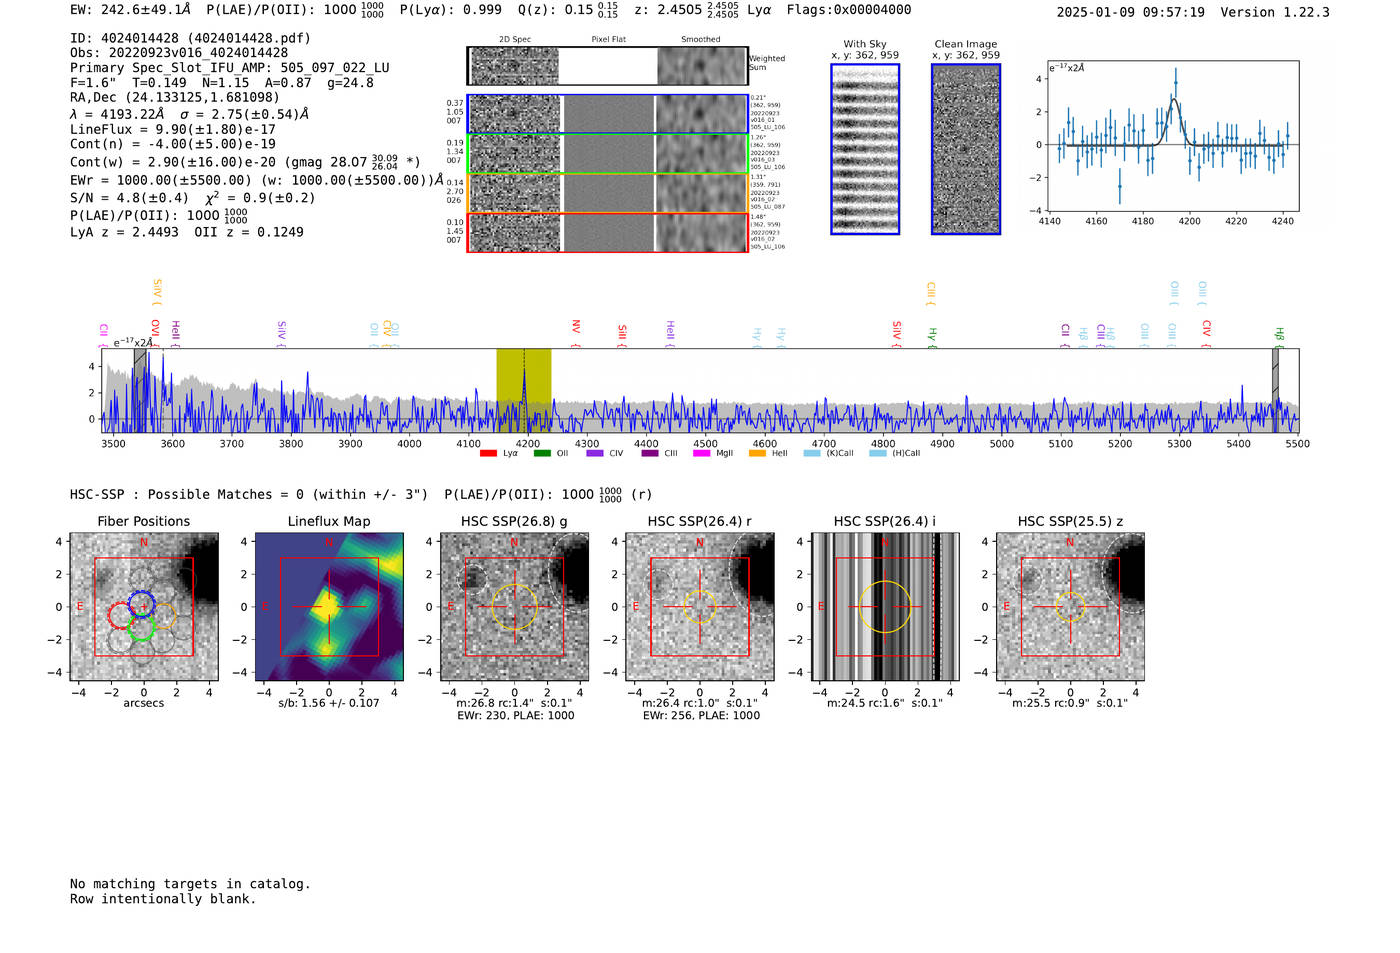
Task: Open the Fiber Positions image panel
Action: click(x=144, y=607)
